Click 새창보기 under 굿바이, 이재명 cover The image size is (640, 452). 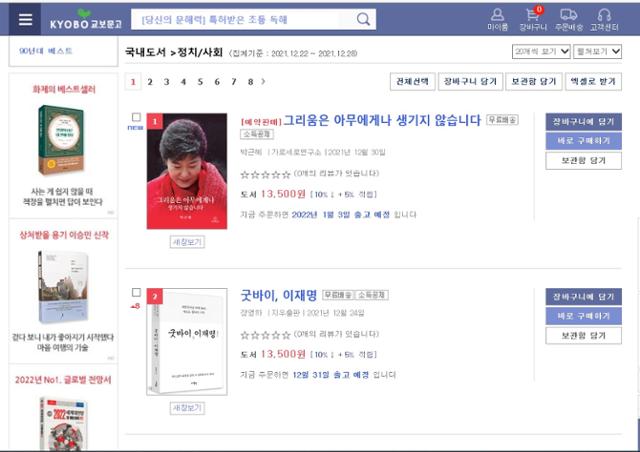click(x=187, y=408)
